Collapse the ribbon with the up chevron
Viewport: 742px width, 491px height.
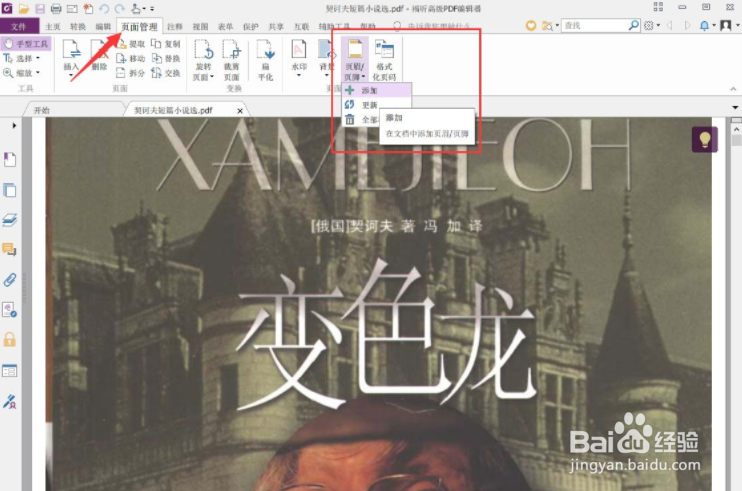(733, 89)
